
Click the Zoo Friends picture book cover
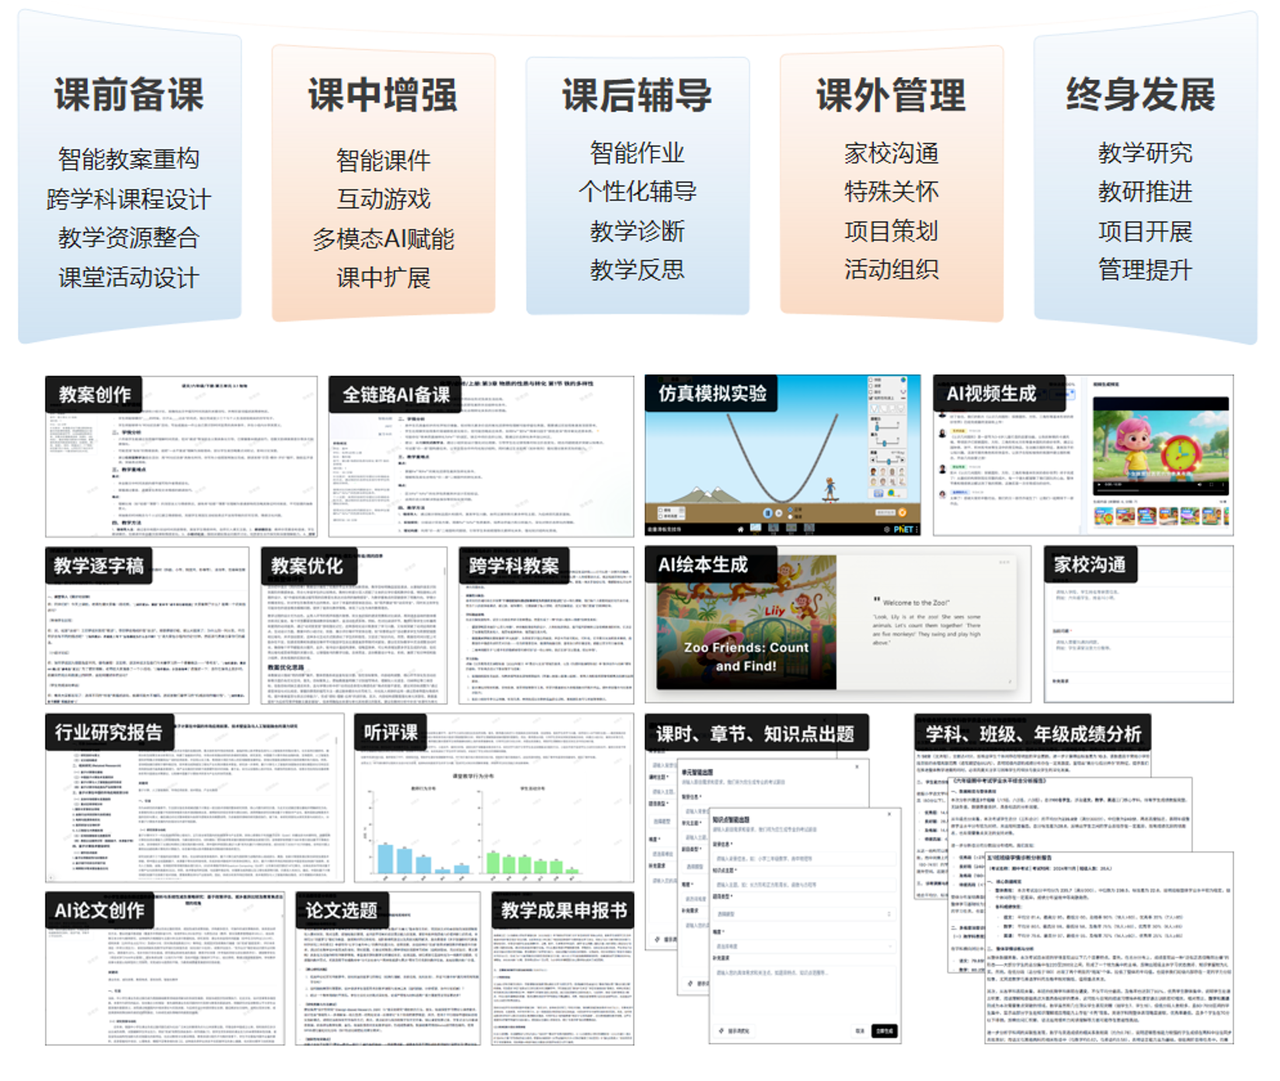[745, 625]
